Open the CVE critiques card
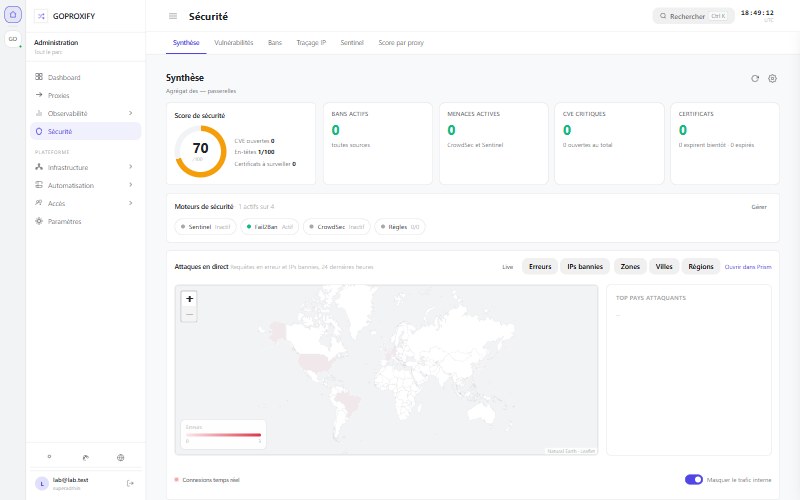The width and height of the screenshot is (800, 500). point(609,143)
